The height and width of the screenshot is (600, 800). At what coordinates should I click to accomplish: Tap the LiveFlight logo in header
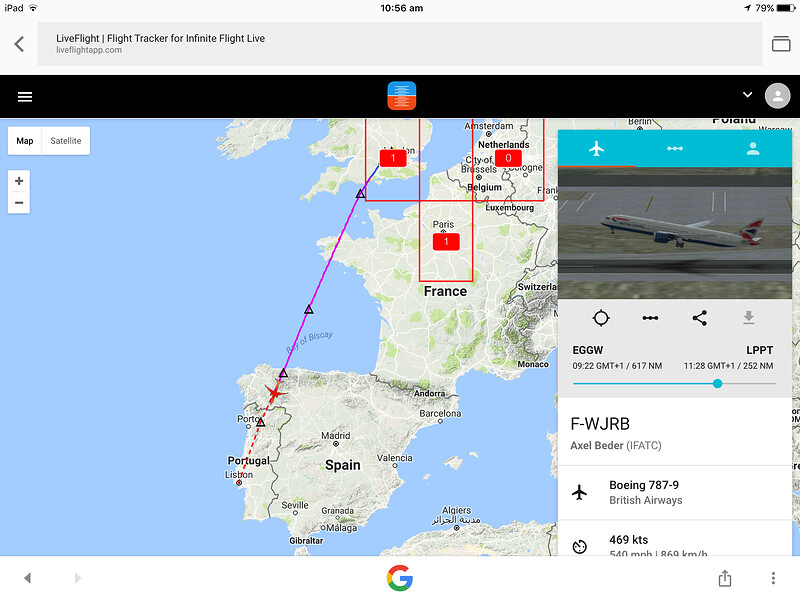tap(402, 96)
